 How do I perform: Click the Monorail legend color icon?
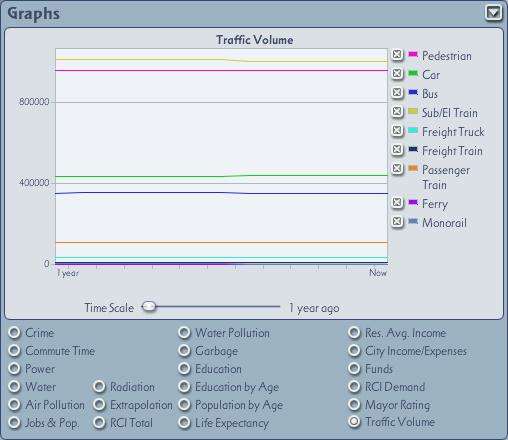pos(413,221)
